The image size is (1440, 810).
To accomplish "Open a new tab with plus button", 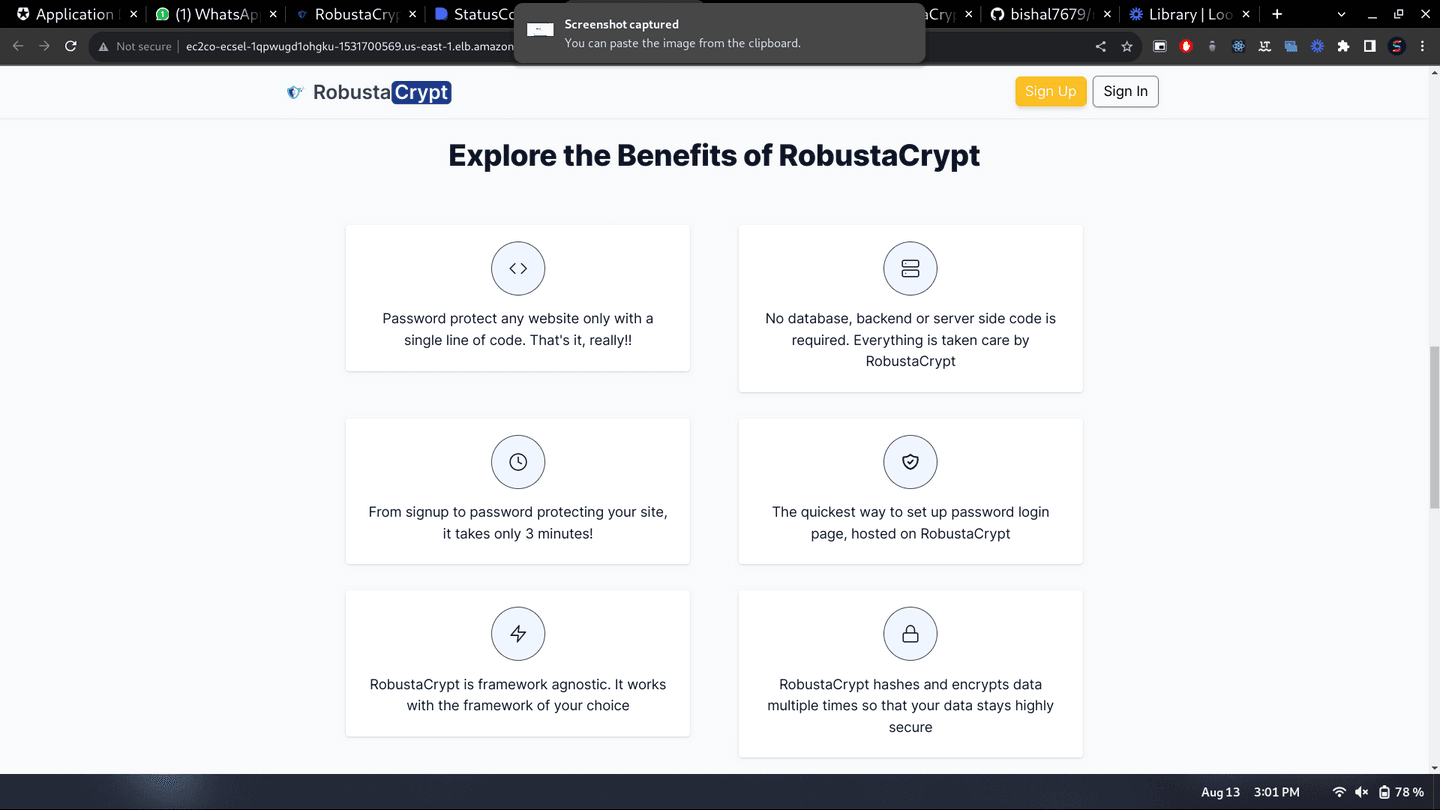I will point(1277,14).
